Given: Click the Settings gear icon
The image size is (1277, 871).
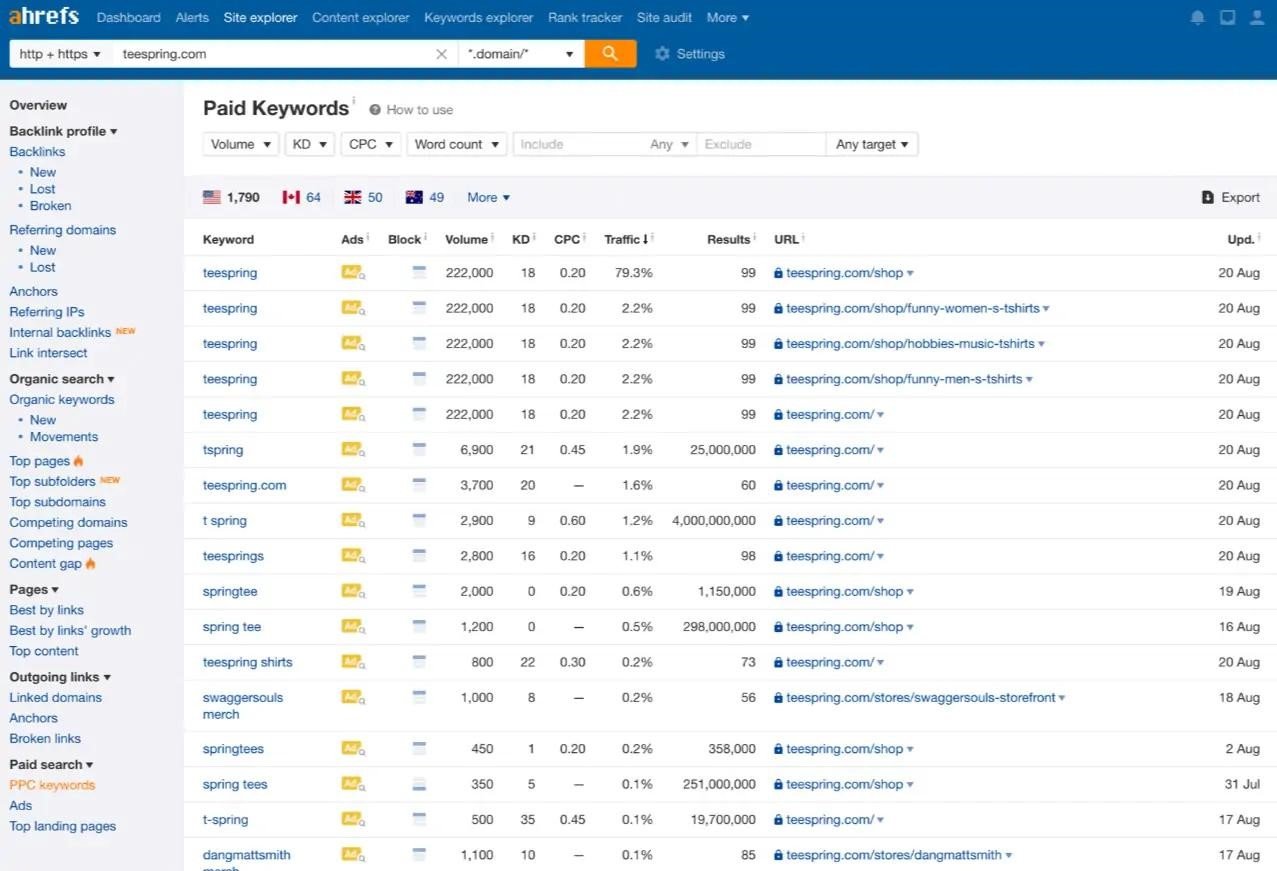Looking at the screenshot, I should [x=662, y=54].
